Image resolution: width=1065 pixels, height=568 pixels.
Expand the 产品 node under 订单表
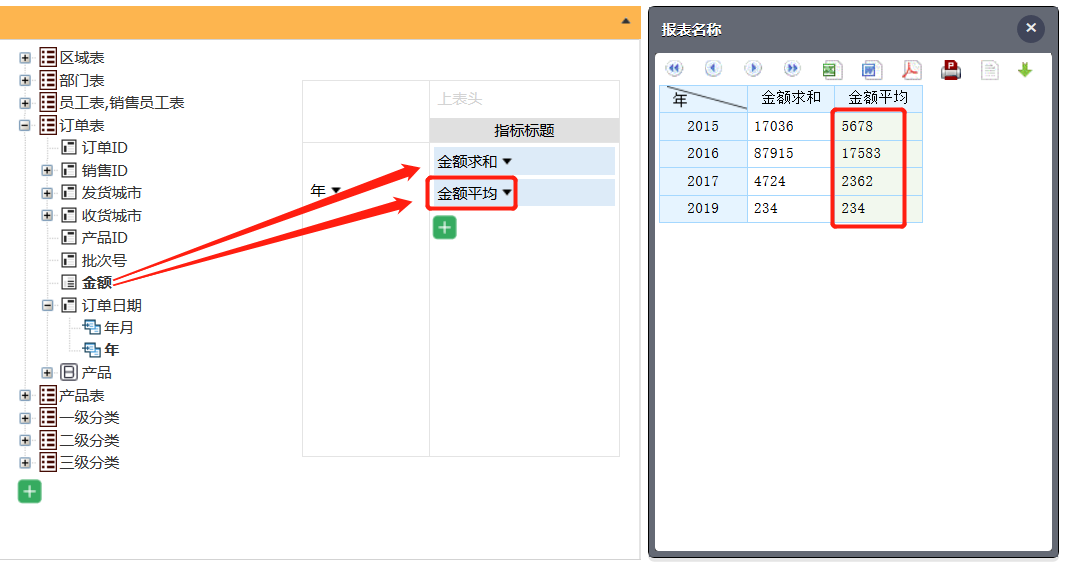[48, 373]
